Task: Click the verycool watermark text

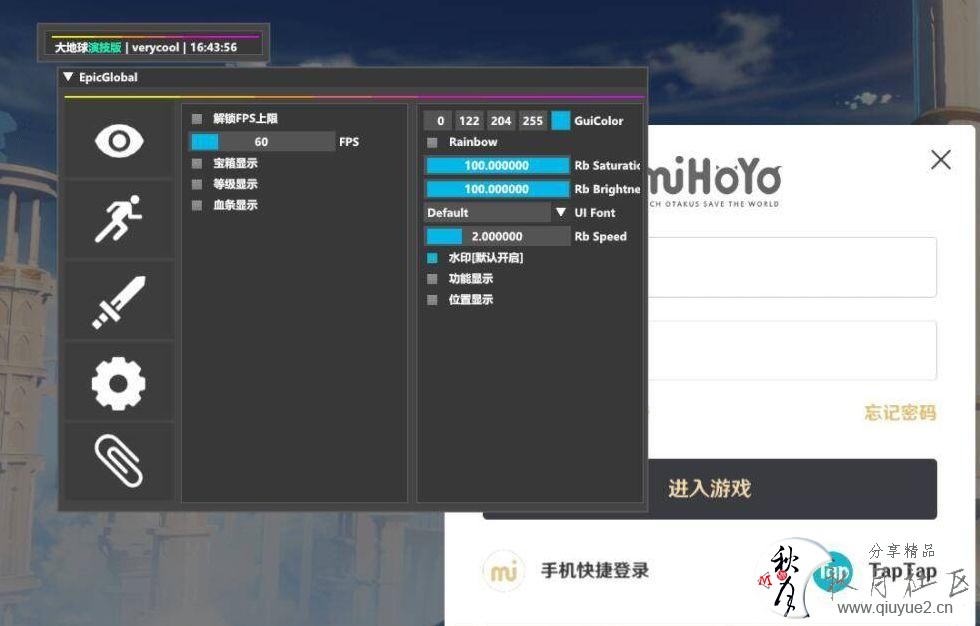Action: point(156,47)
